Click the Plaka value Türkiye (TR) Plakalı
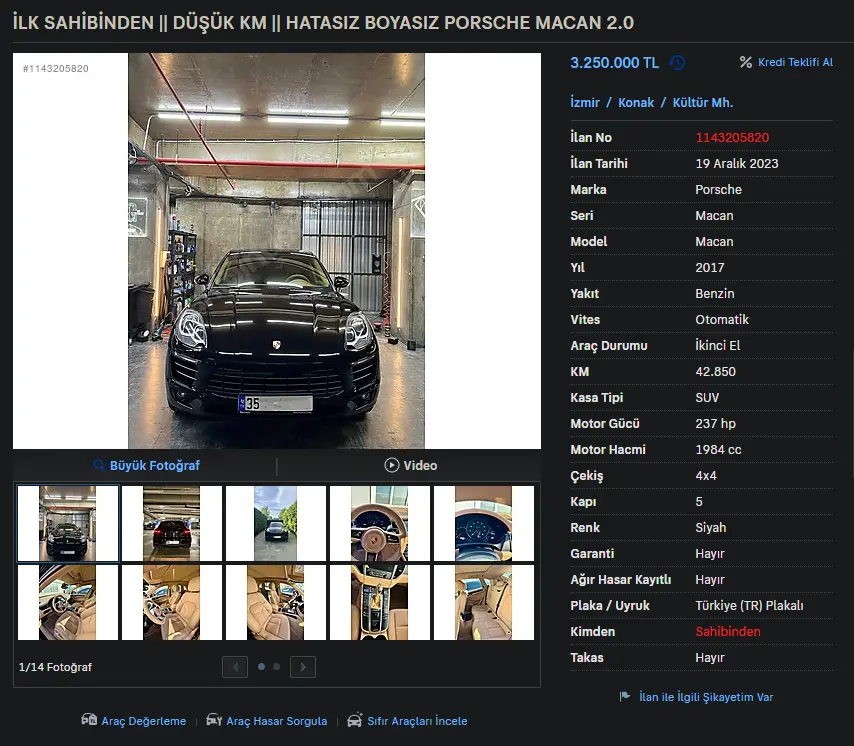Image resolution: width=854 pixels, height=746 pixels. 749,606
